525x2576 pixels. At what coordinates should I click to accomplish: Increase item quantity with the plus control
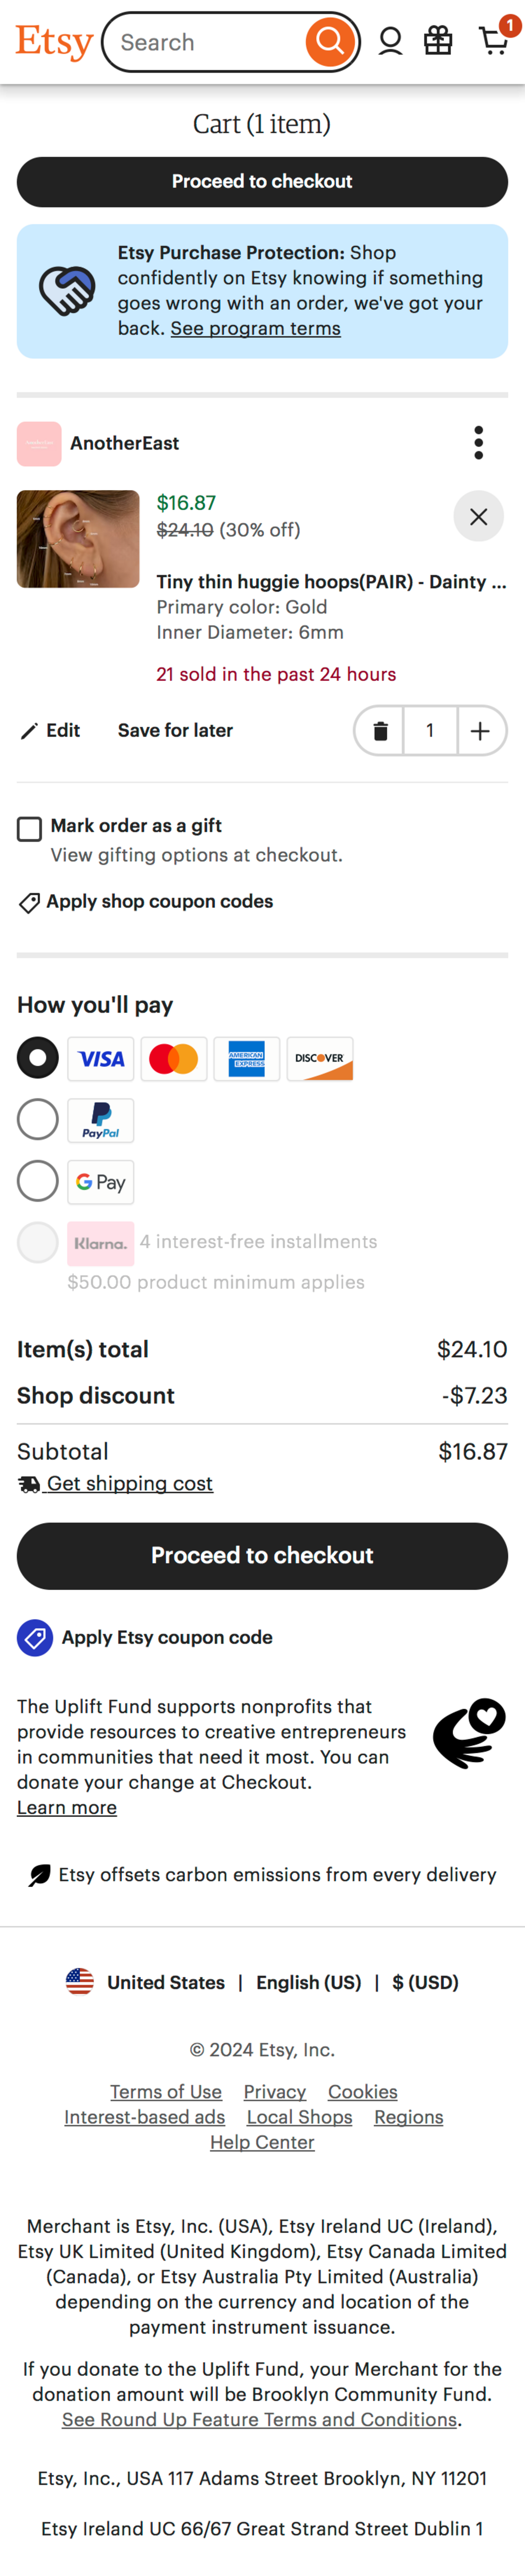[480, 730]
